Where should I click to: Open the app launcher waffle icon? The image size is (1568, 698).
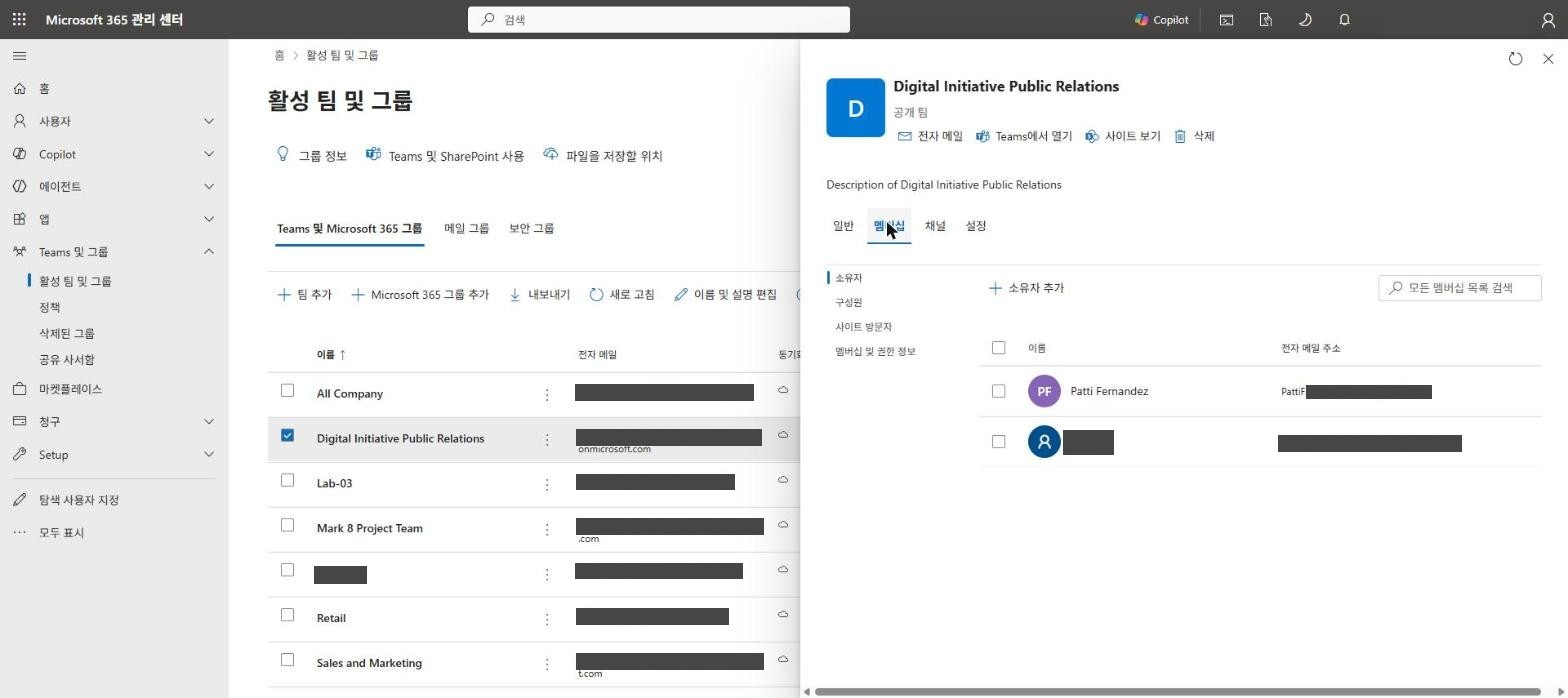(x=19, y=19)
